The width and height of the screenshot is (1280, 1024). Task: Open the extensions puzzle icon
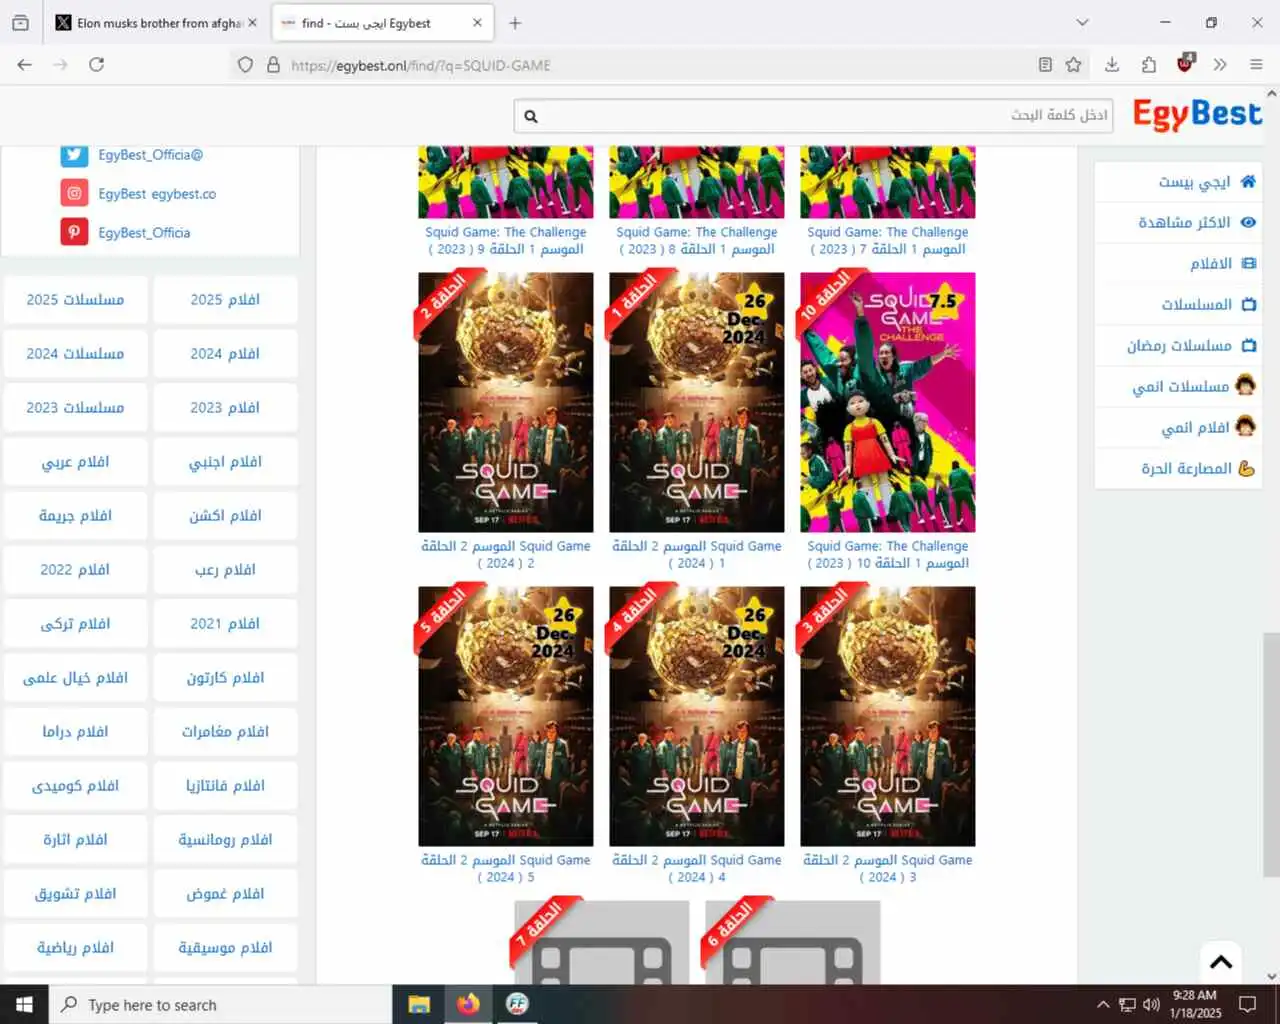click(1149, 65)
